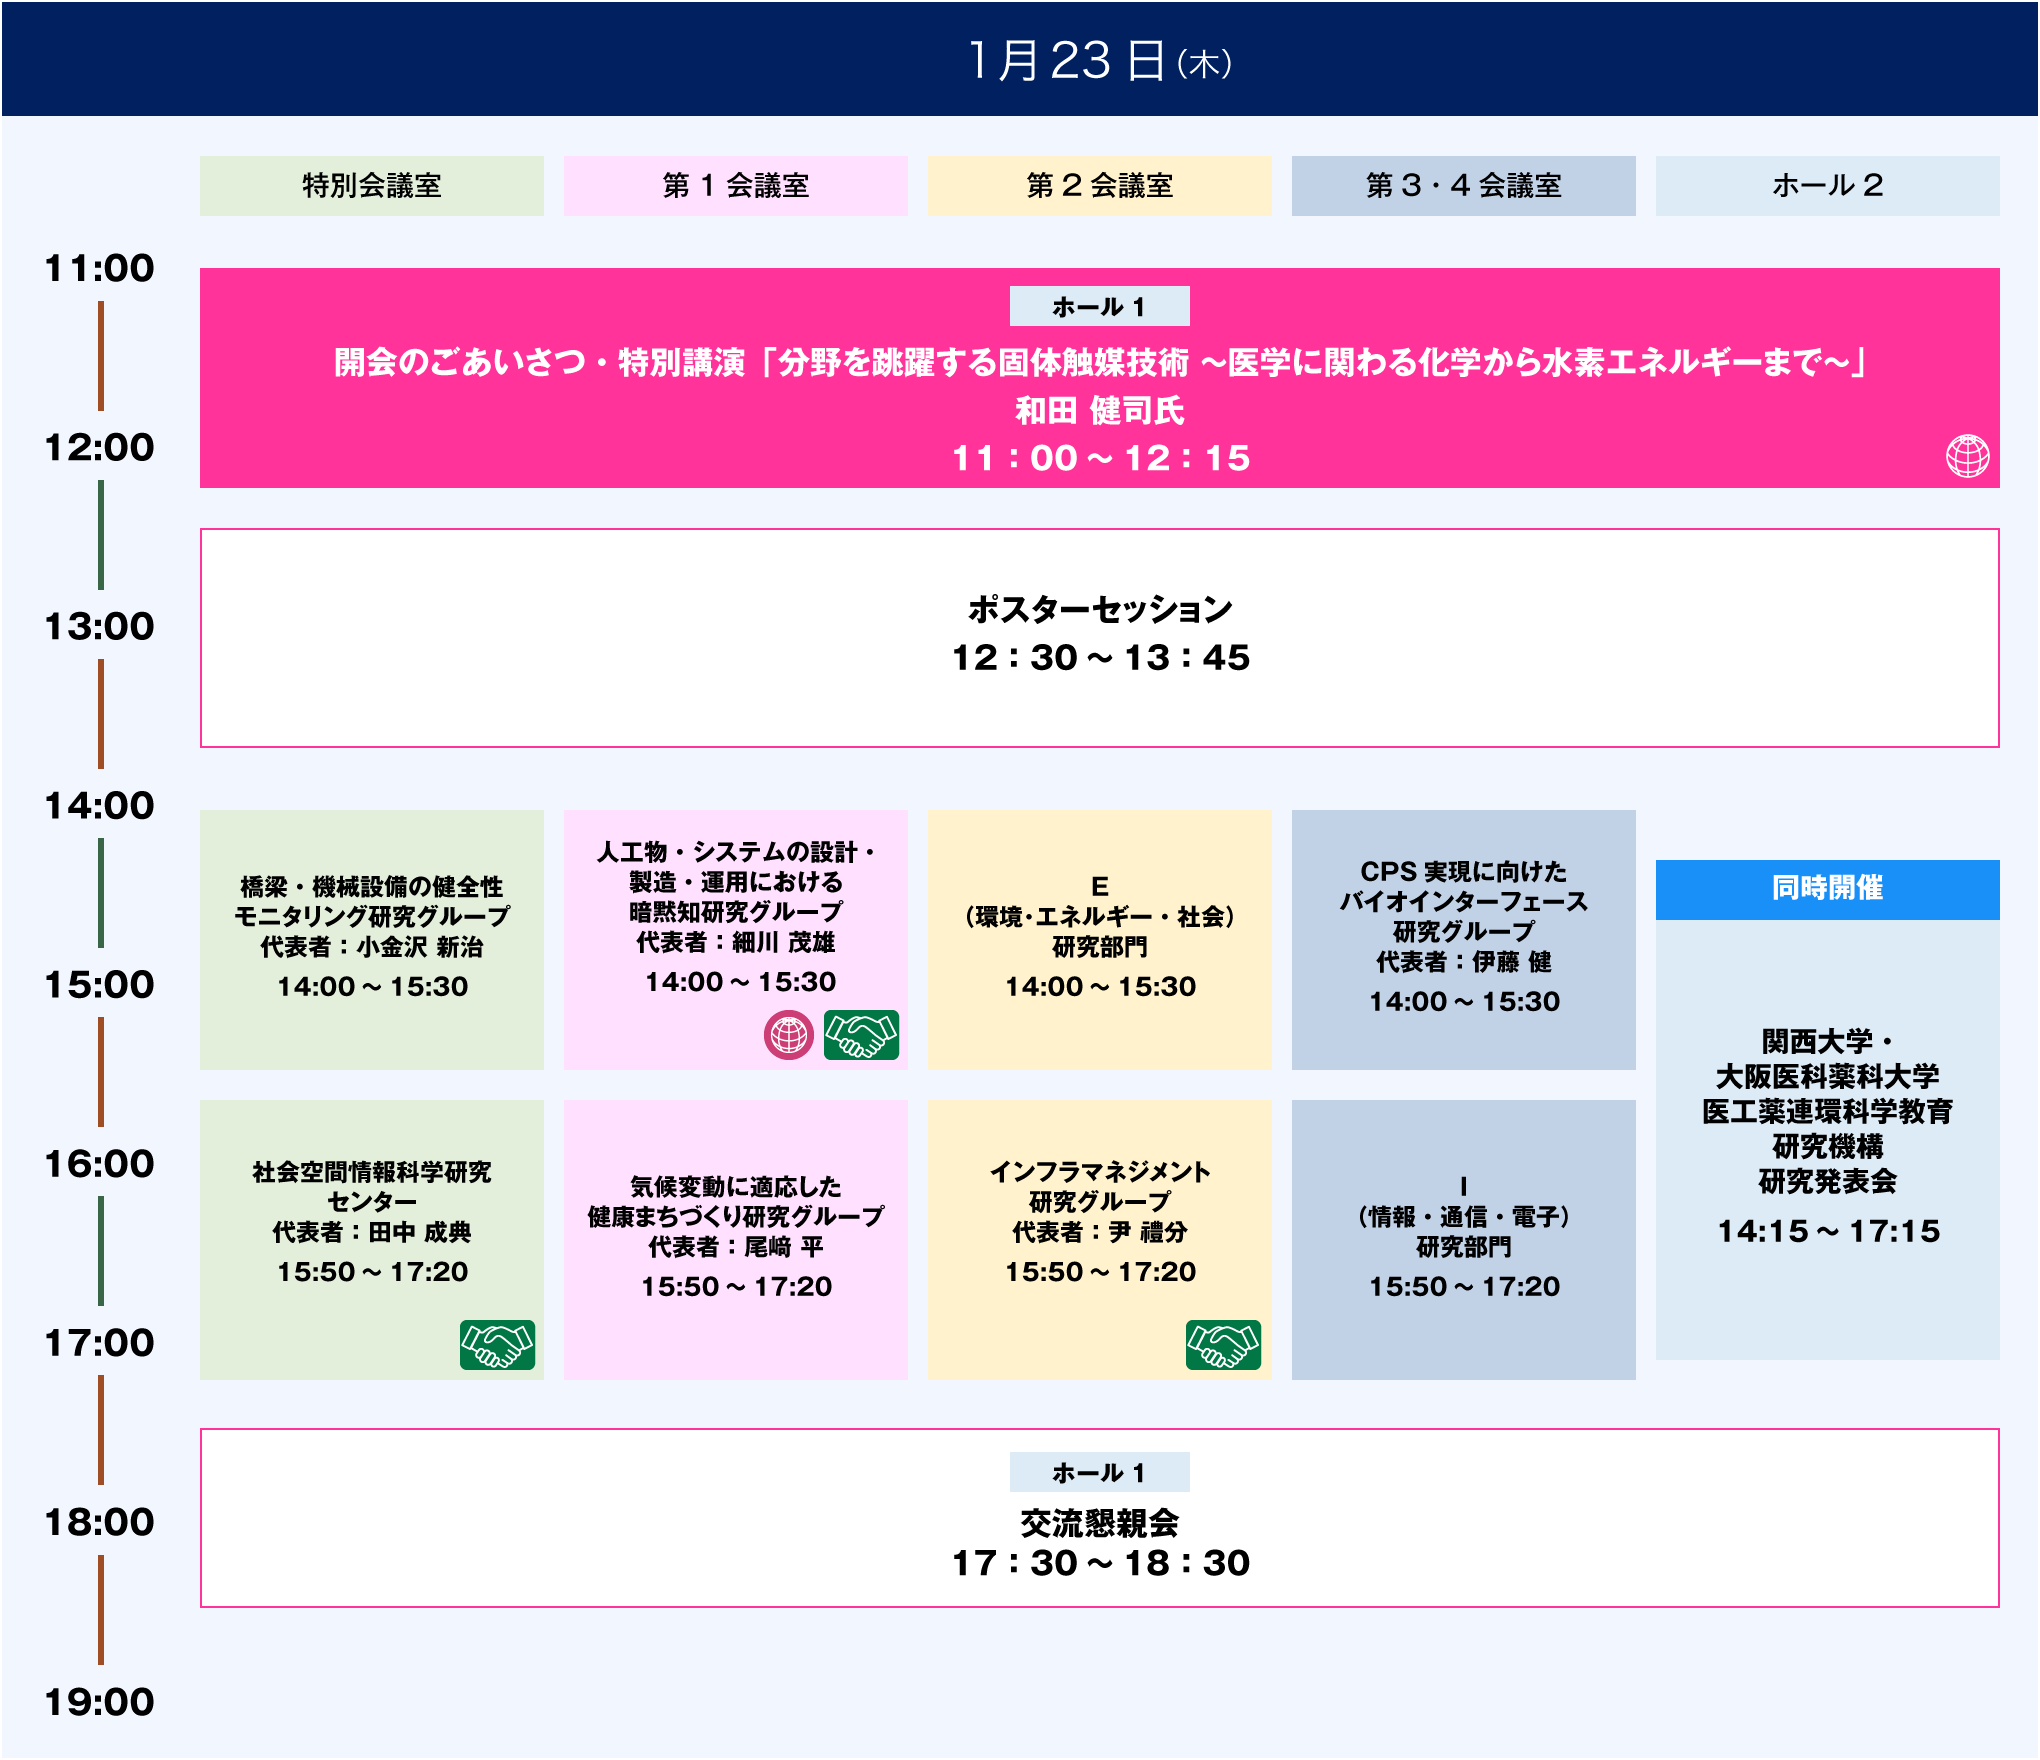Click the ホール1 badge above 交流懇親会

1100,1472
